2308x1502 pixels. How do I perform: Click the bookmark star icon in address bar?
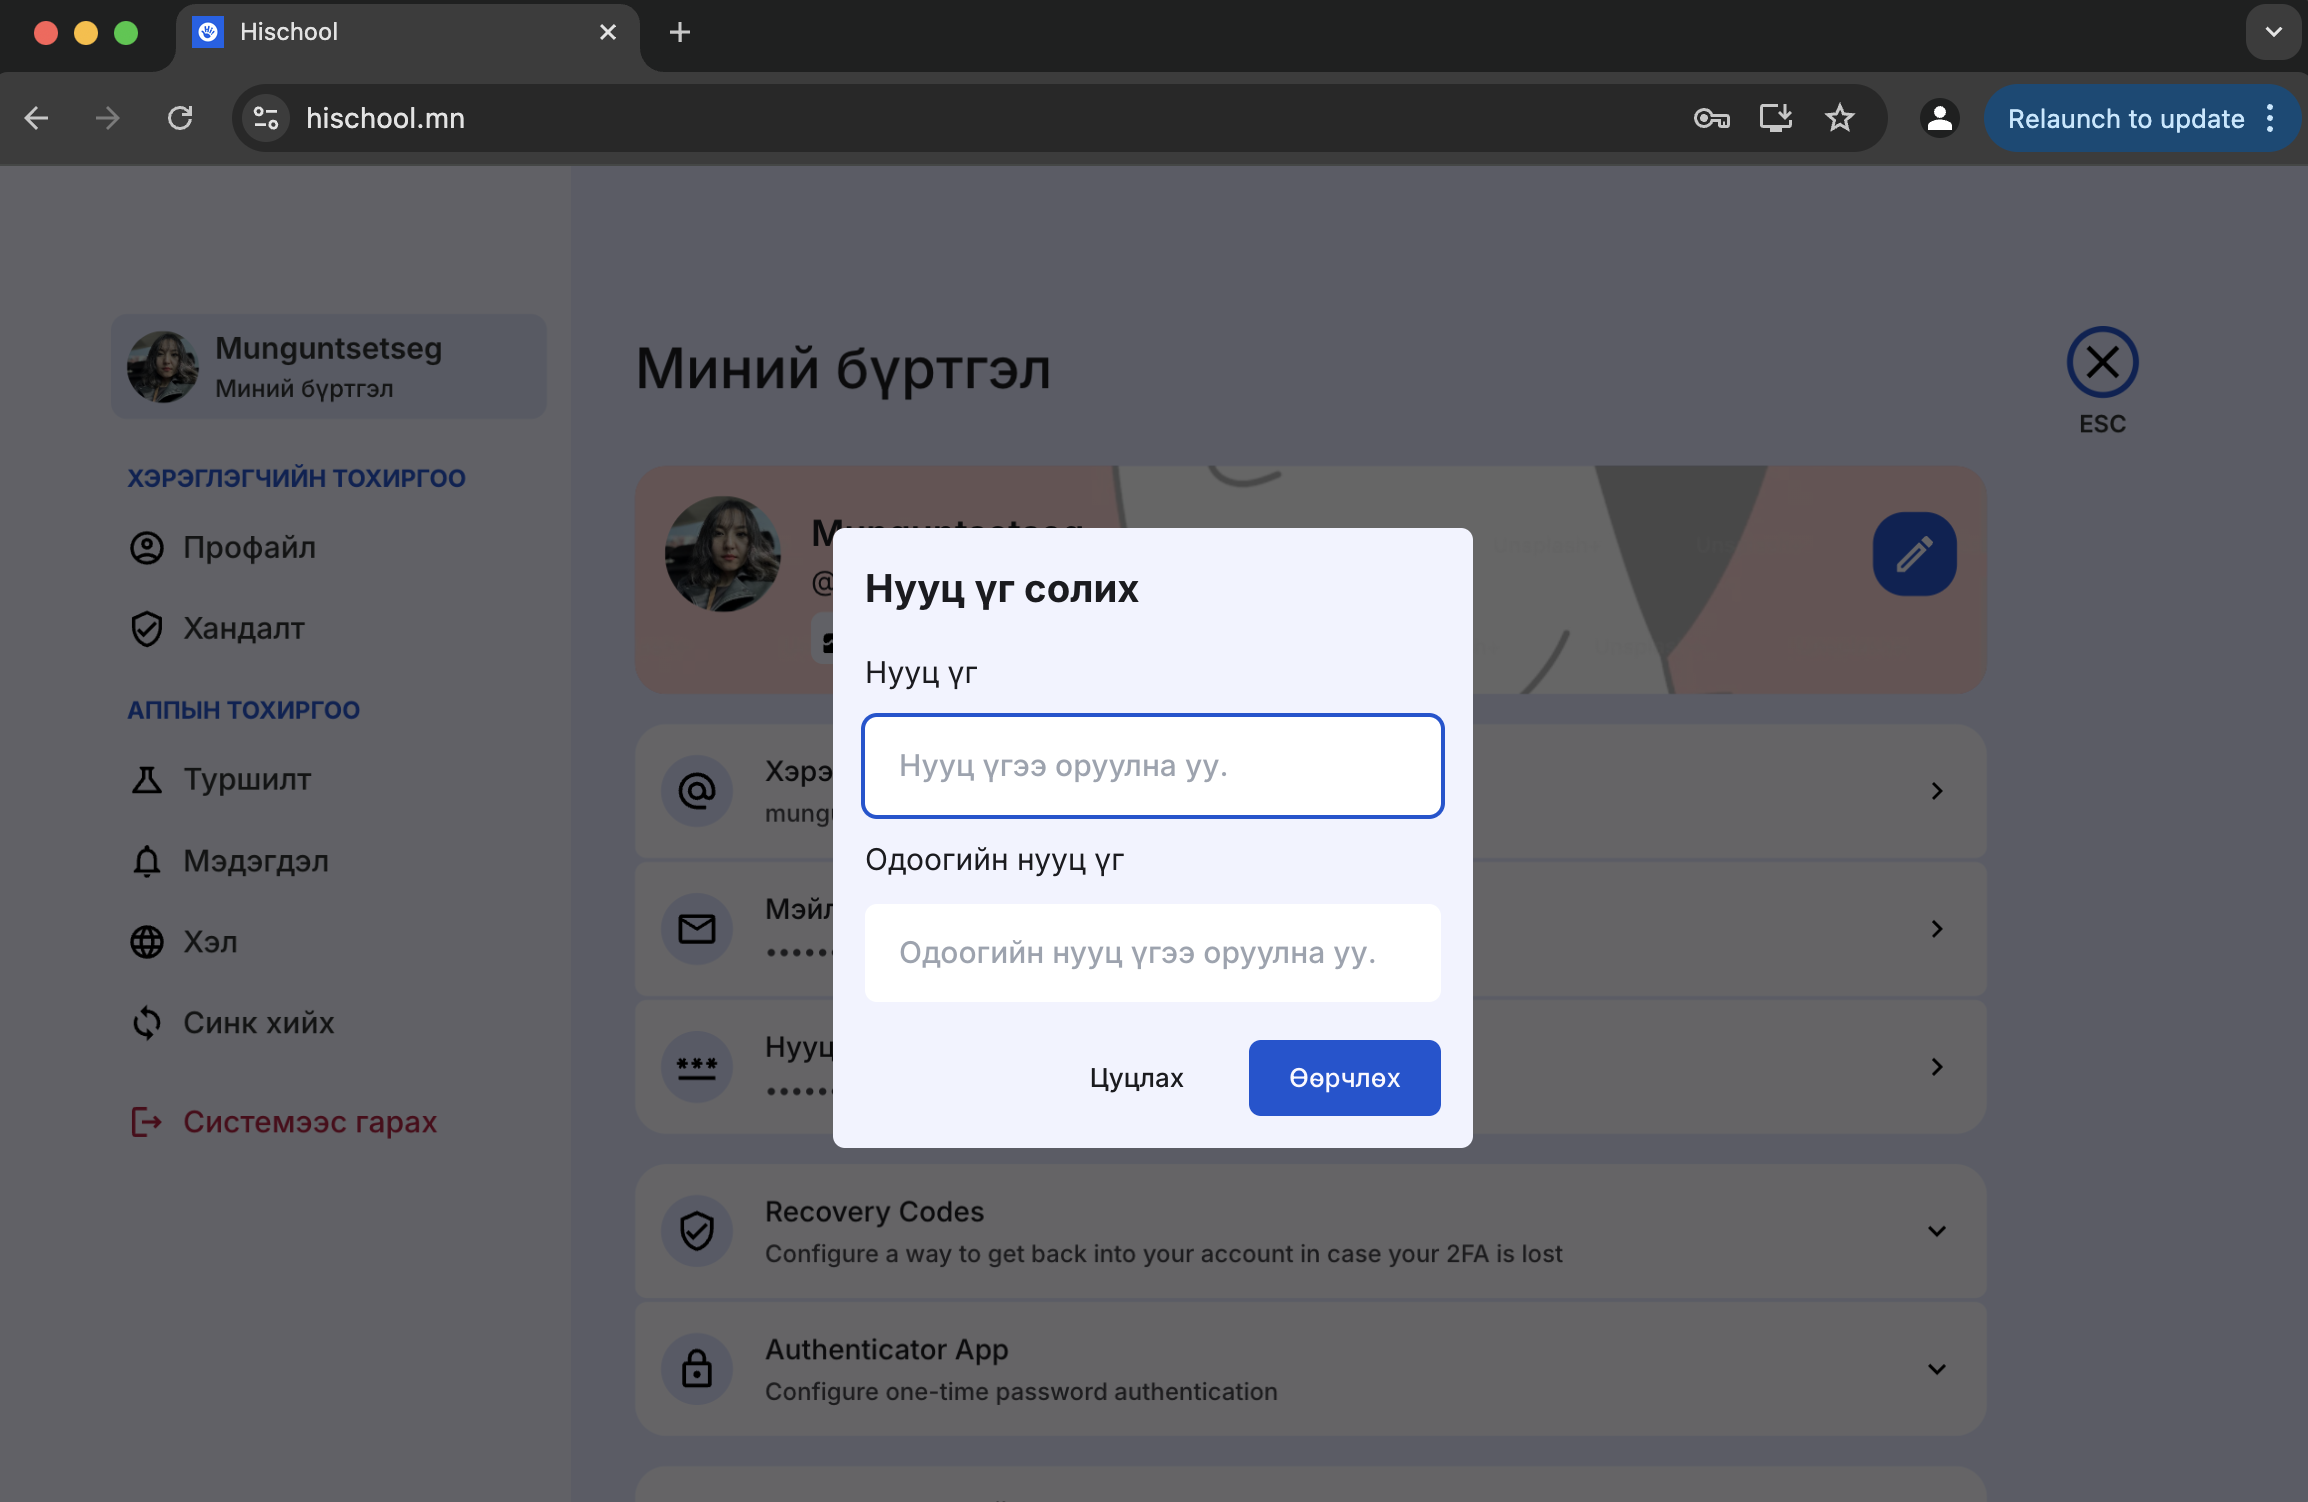pos(1839,118)
